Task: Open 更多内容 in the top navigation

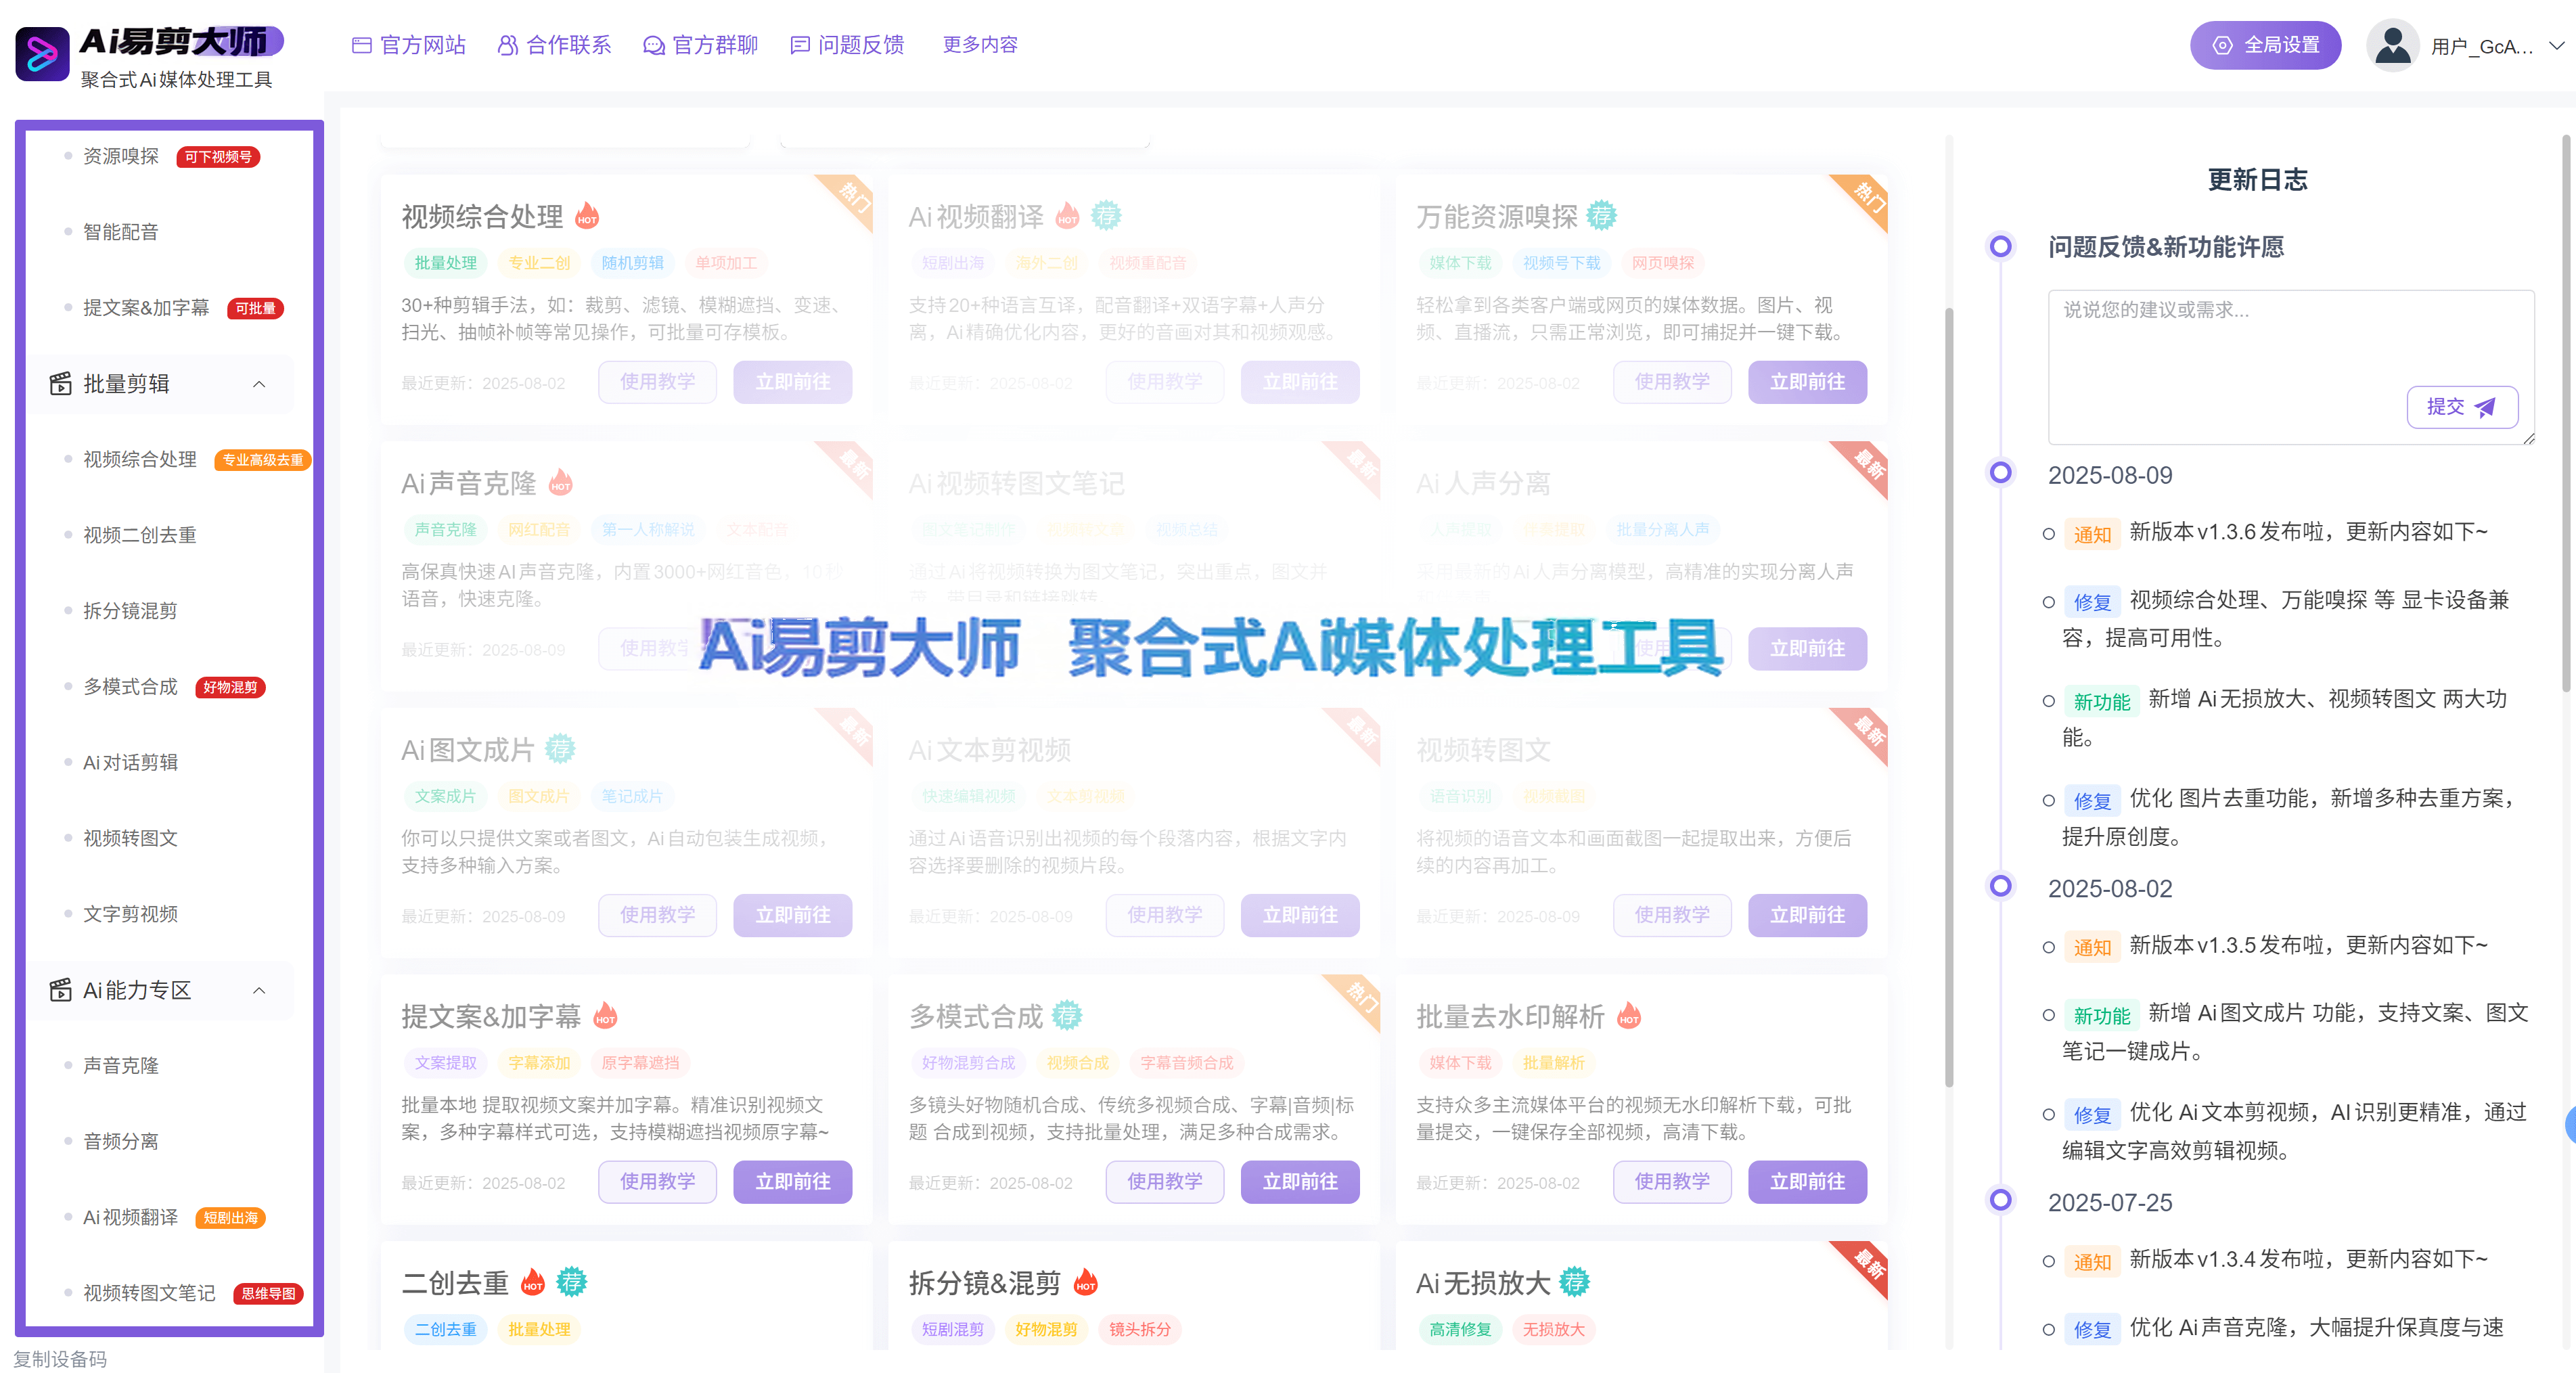Action: tap(980, 45)
